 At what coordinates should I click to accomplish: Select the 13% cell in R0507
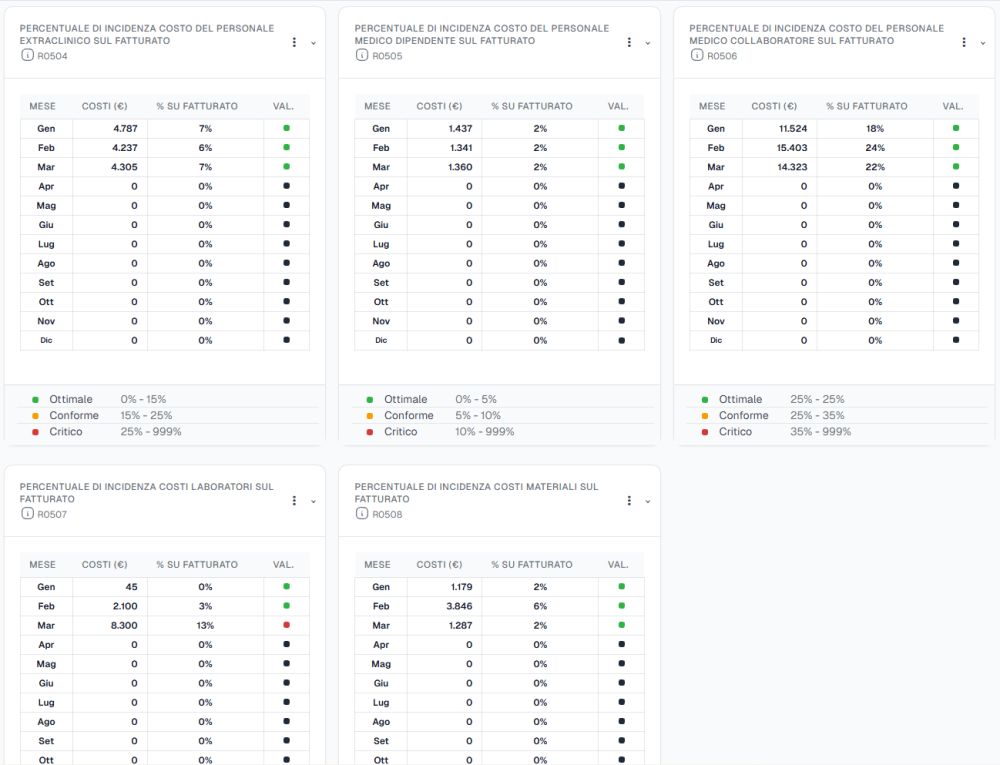click(x=205, y=625)
